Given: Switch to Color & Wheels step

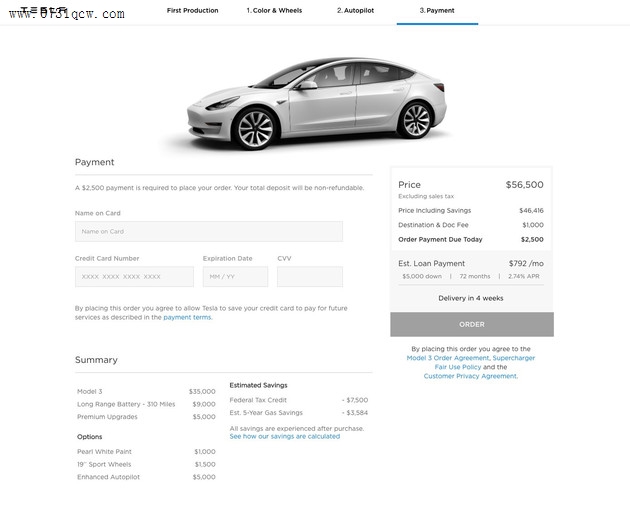Looking at the screenshot, I should tap(274, 10).
